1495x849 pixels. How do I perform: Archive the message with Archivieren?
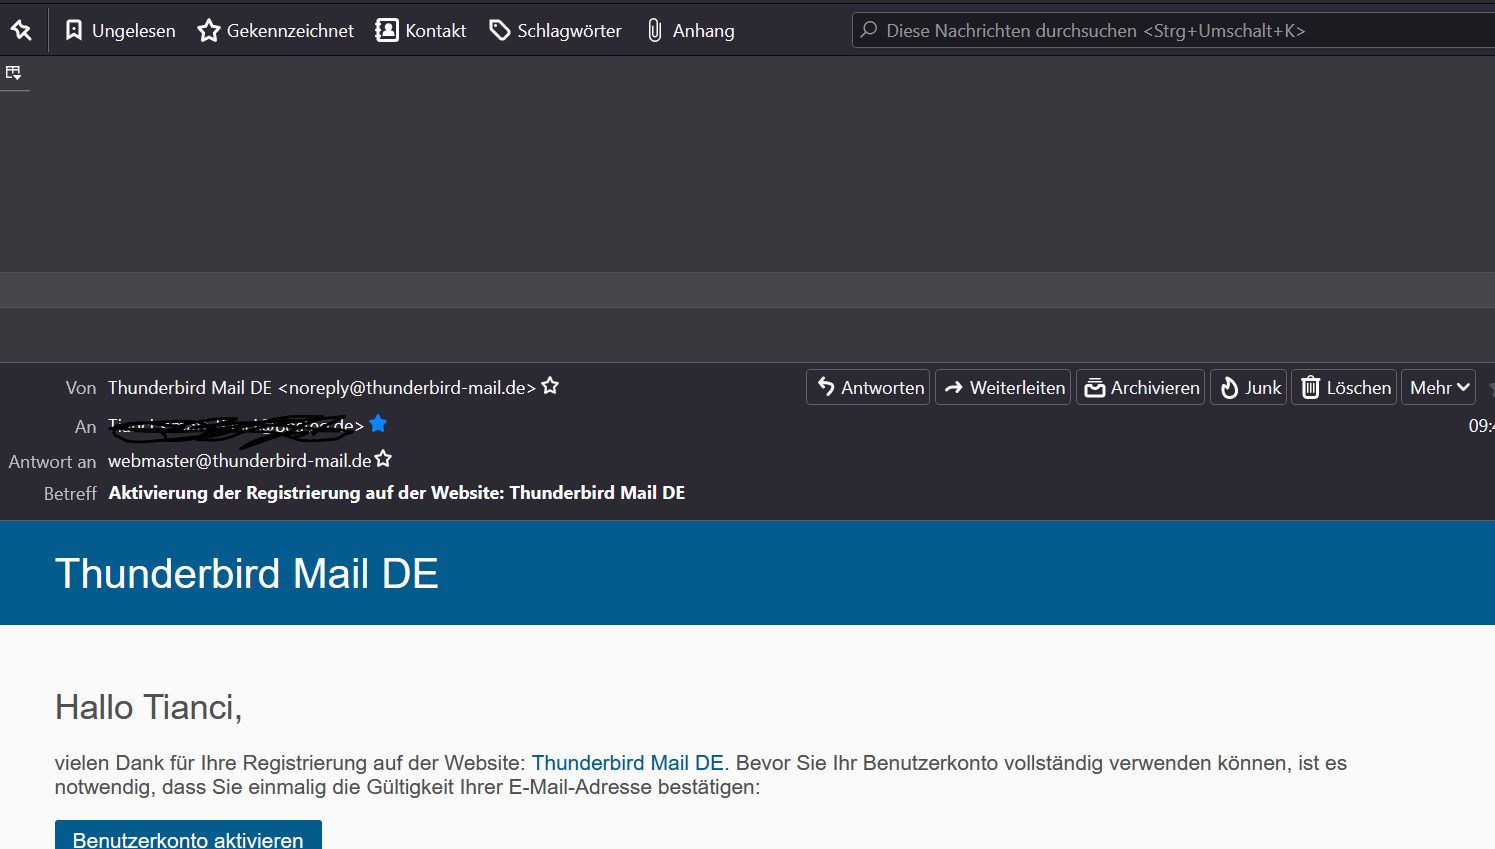click(1141, 387)
